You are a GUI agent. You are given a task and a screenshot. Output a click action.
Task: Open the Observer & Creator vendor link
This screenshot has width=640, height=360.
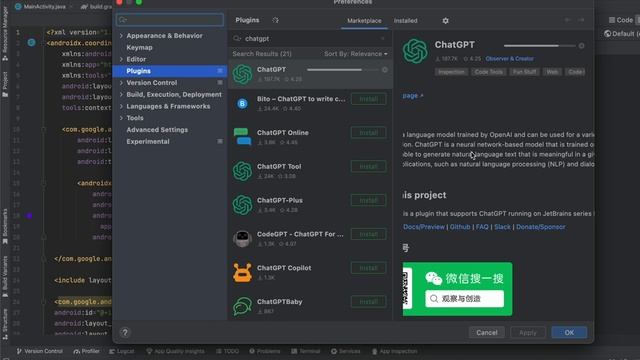[509, 59]
